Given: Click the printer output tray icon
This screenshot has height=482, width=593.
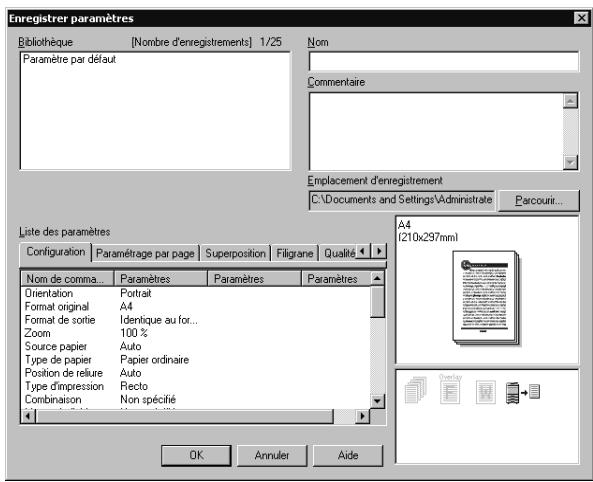Looking at the screenshot, I should (523, 393).
